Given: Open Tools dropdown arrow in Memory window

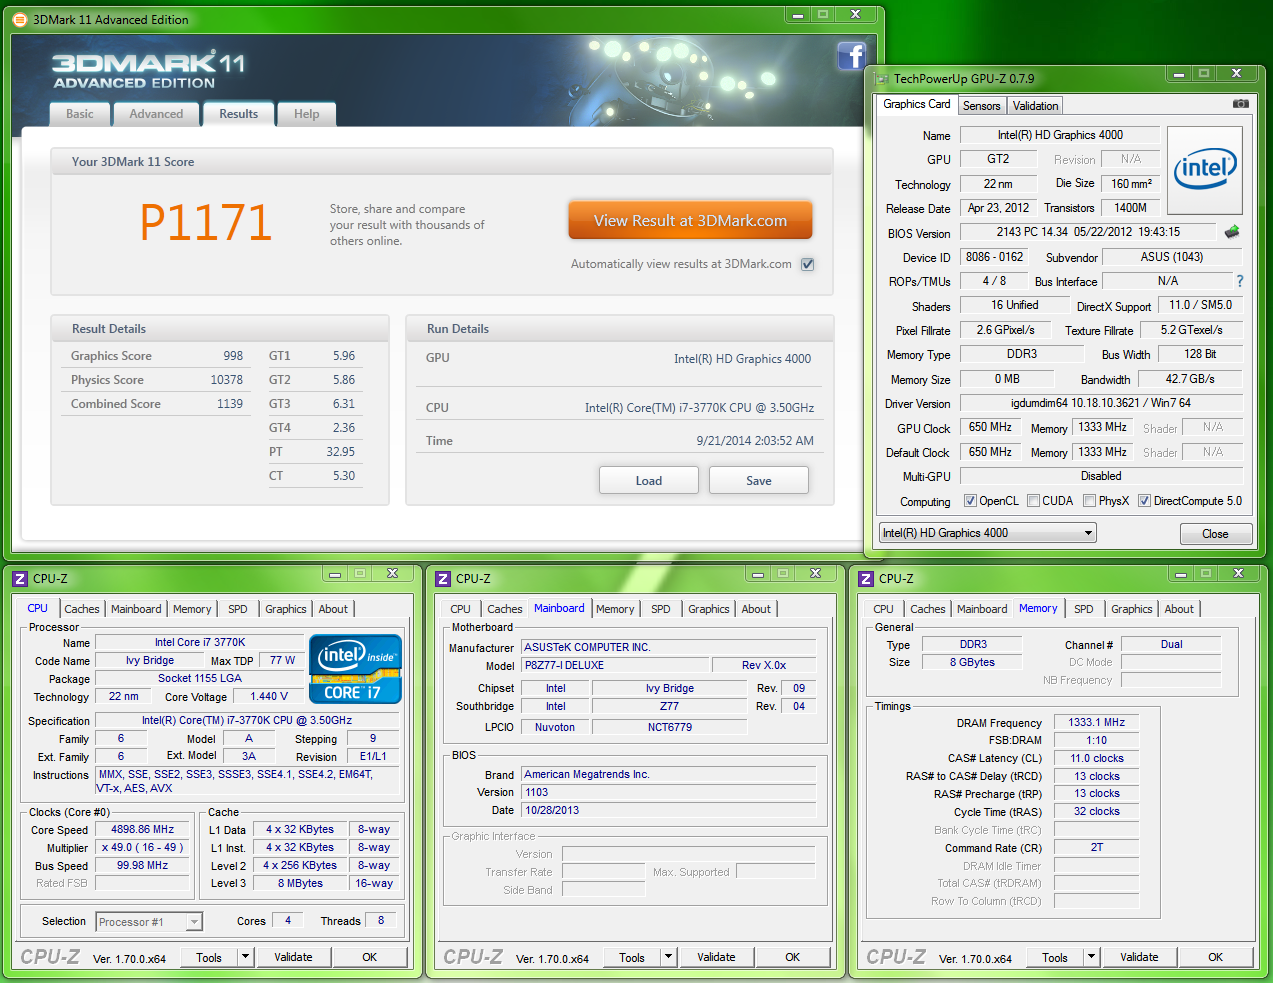Looking at the screenshot, I should [1091, 957].
